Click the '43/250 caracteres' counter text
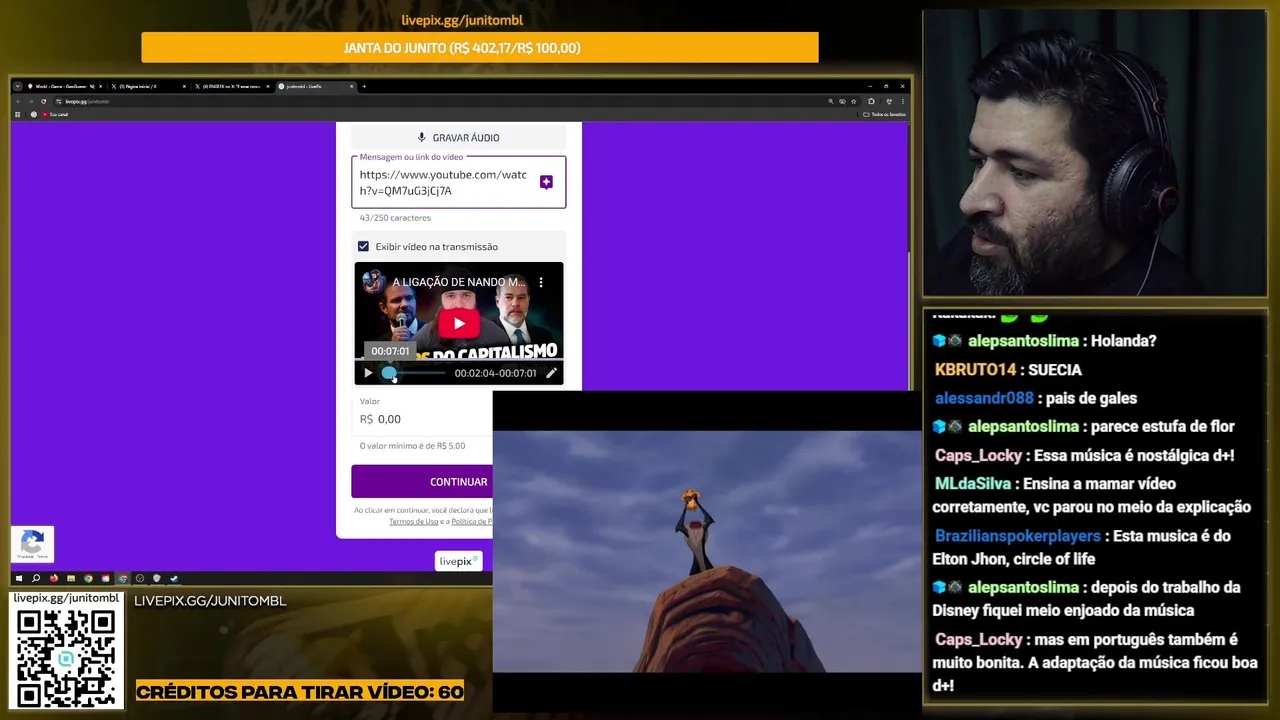 [x=395, y=218]
